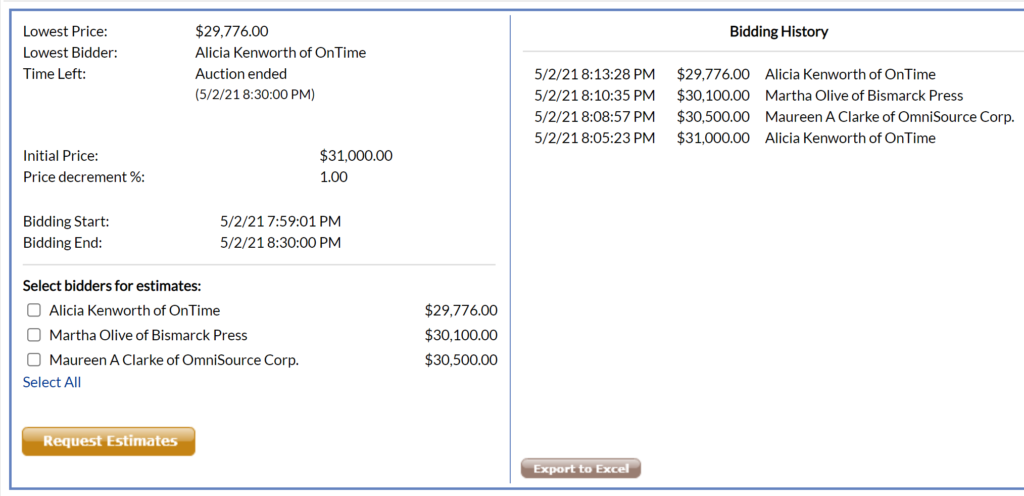Enable the Maureen A Clarke of OmniSource checkbox
The width and height of the screenshot is (1024, 496).
click(x=34, y=360)
